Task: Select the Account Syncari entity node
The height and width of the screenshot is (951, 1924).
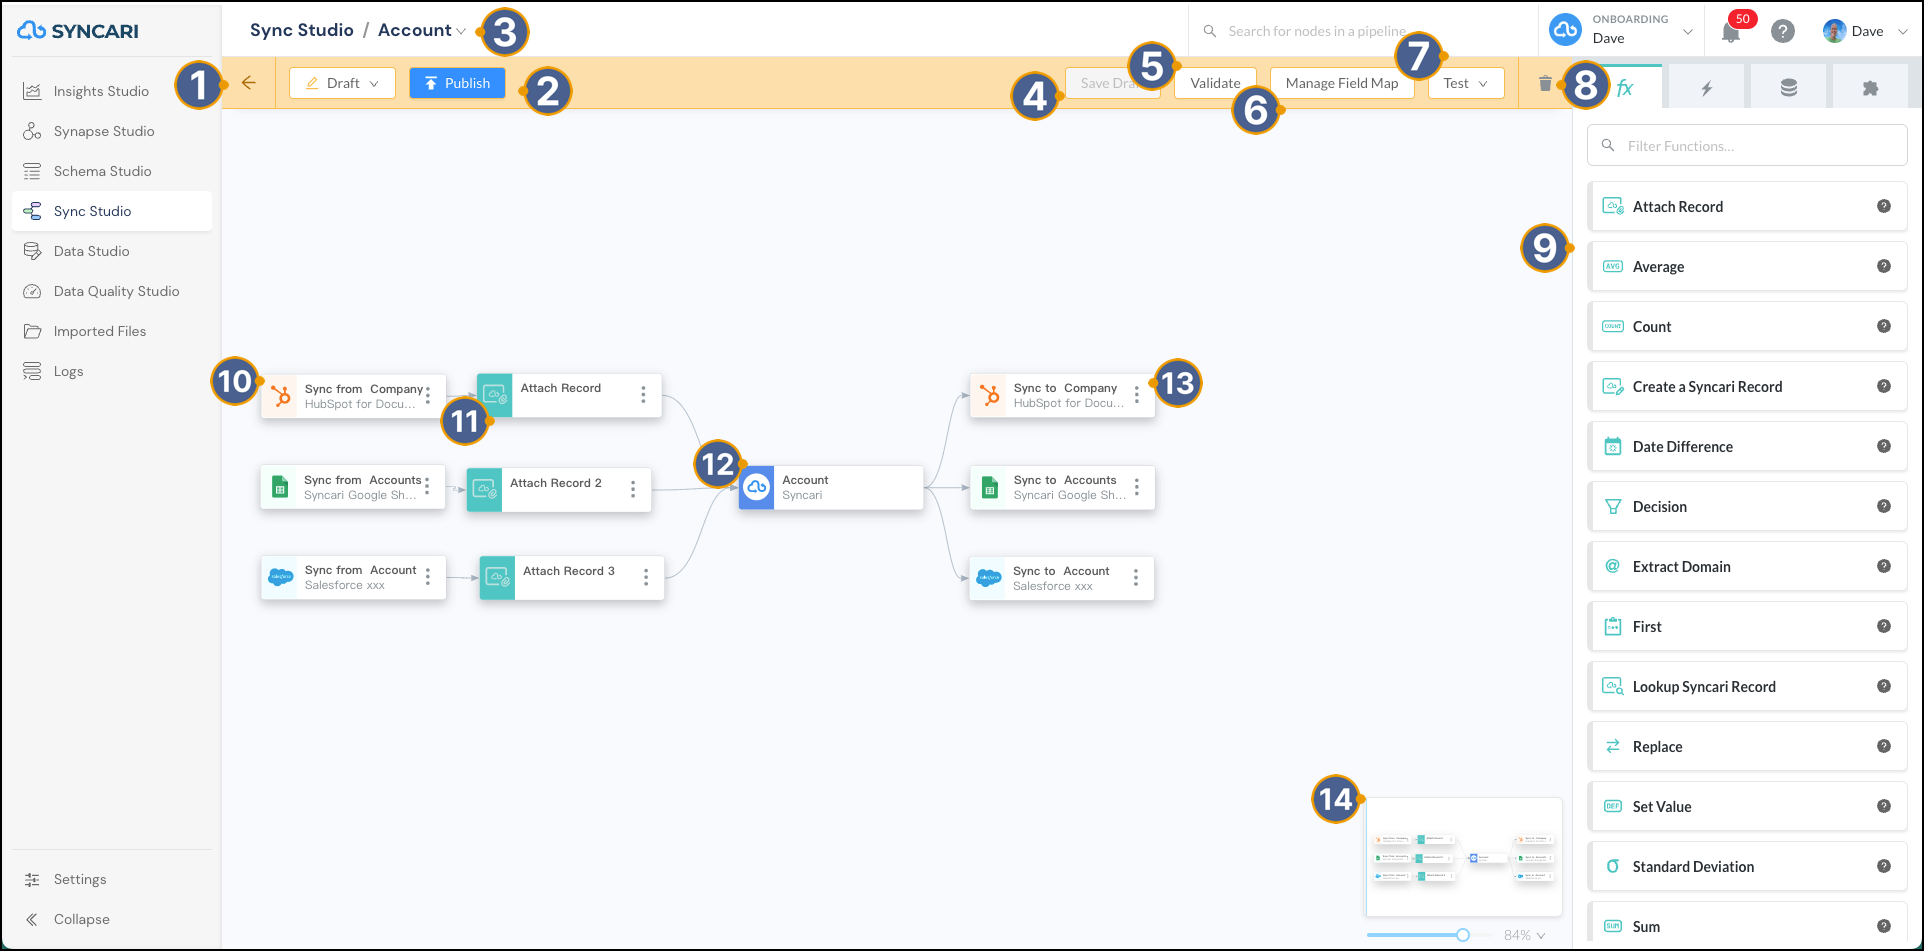Action: coord(831,487)
